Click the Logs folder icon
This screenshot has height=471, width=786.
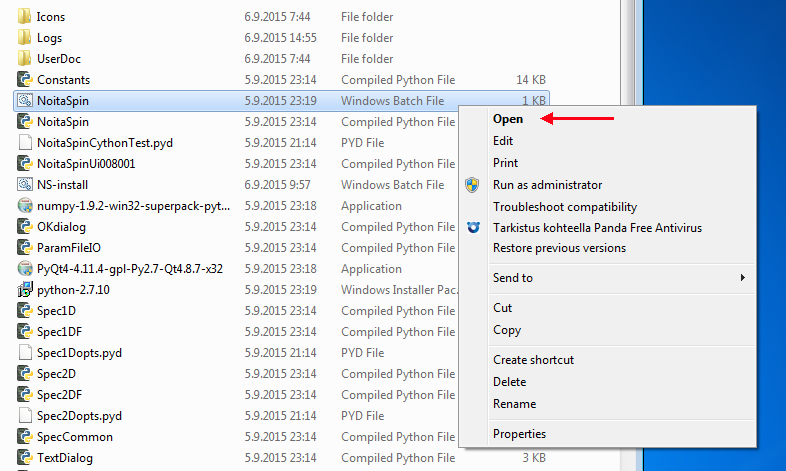(x=25, y=38)
